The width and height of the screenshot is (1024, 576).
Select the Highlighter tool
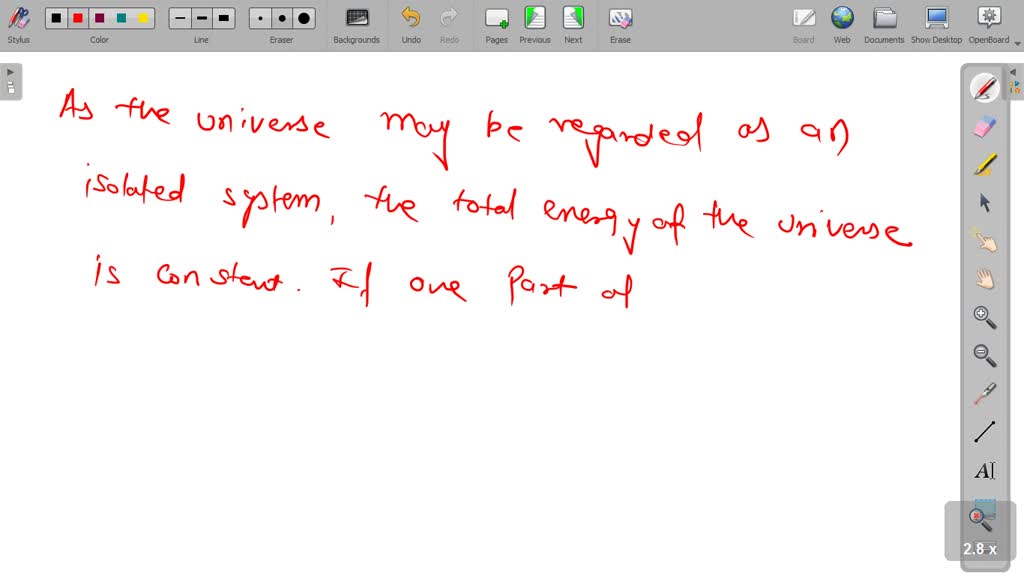983,163
